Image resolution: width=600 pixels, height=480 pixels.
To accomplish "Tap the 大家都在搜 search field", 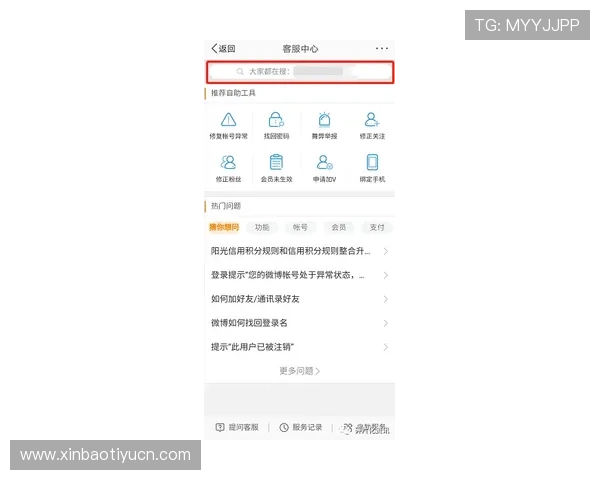I will [300, 72].
